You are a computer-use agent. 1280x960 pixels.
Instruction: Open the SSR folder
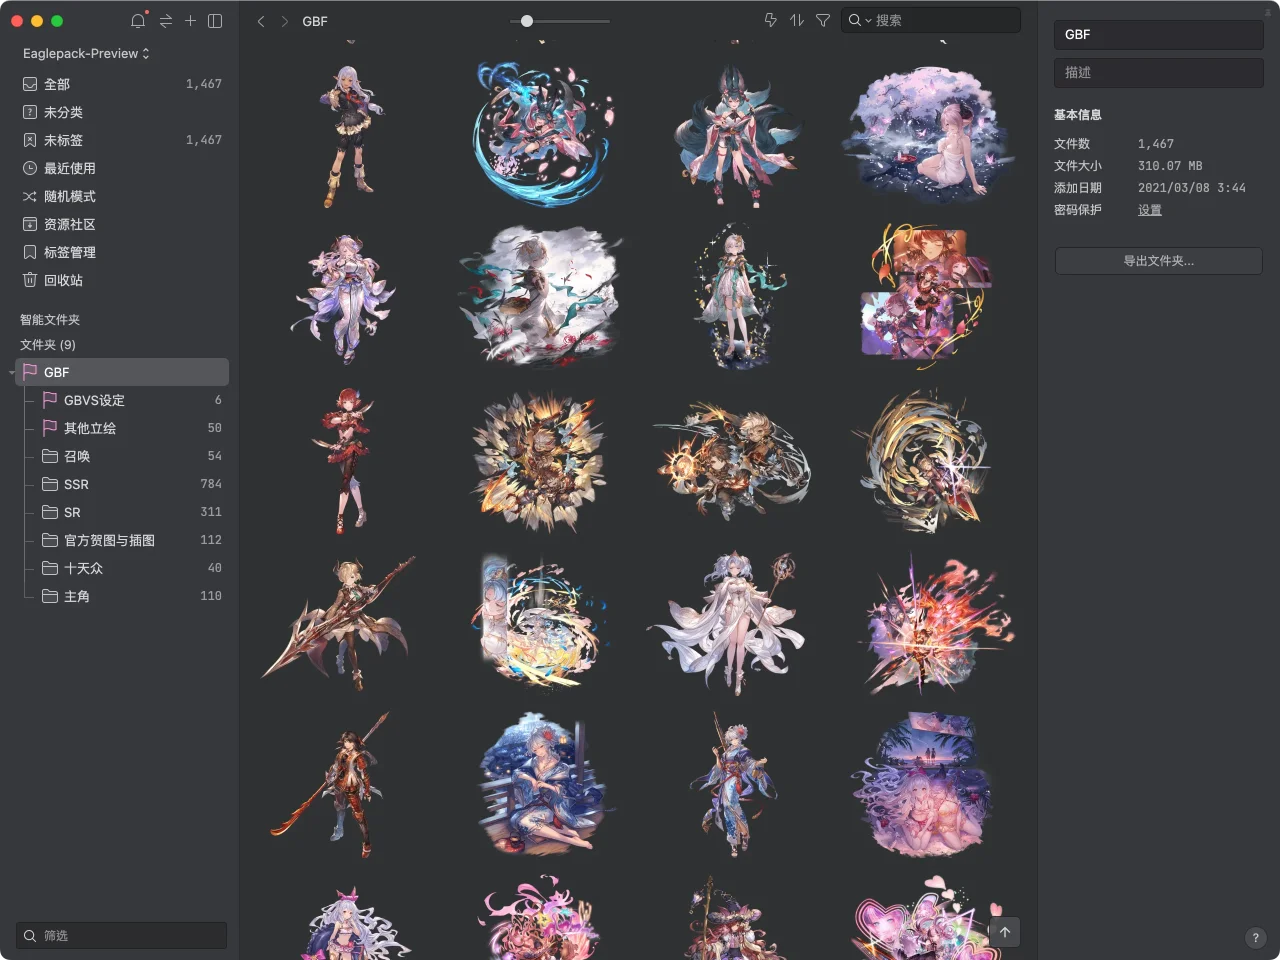click(x=122, y=484)
